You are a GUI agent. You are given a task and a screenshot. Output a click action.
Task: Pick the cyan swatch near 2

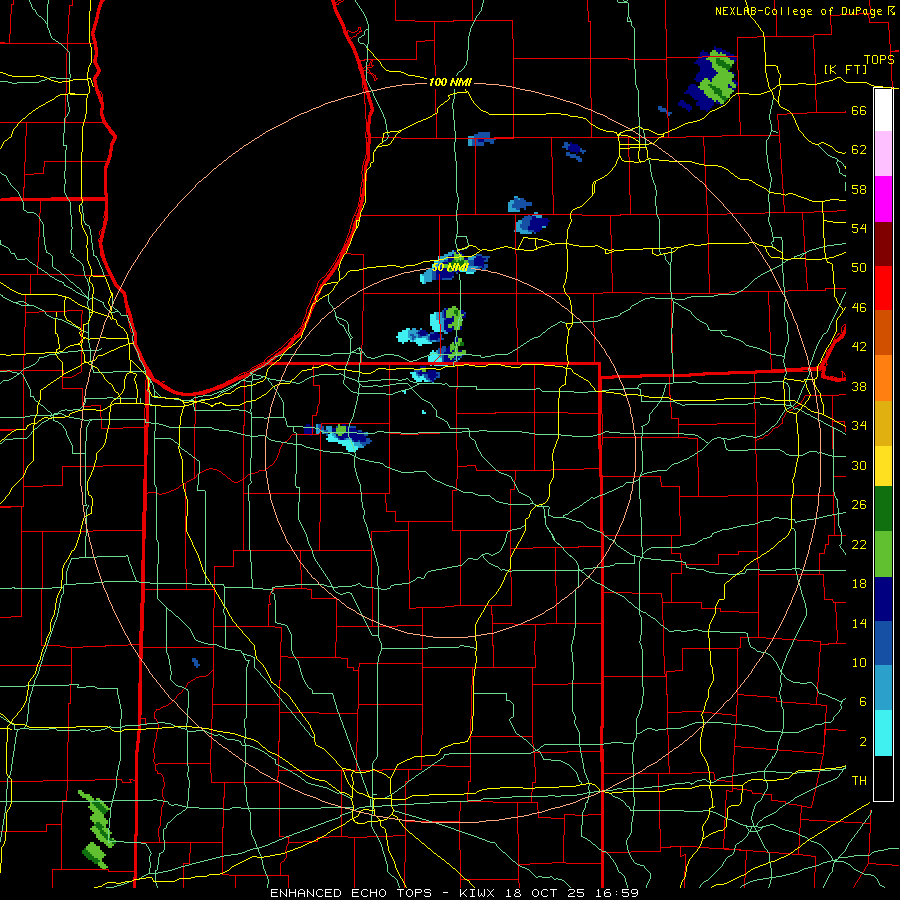pyautogui.click(x=883, y=733)
